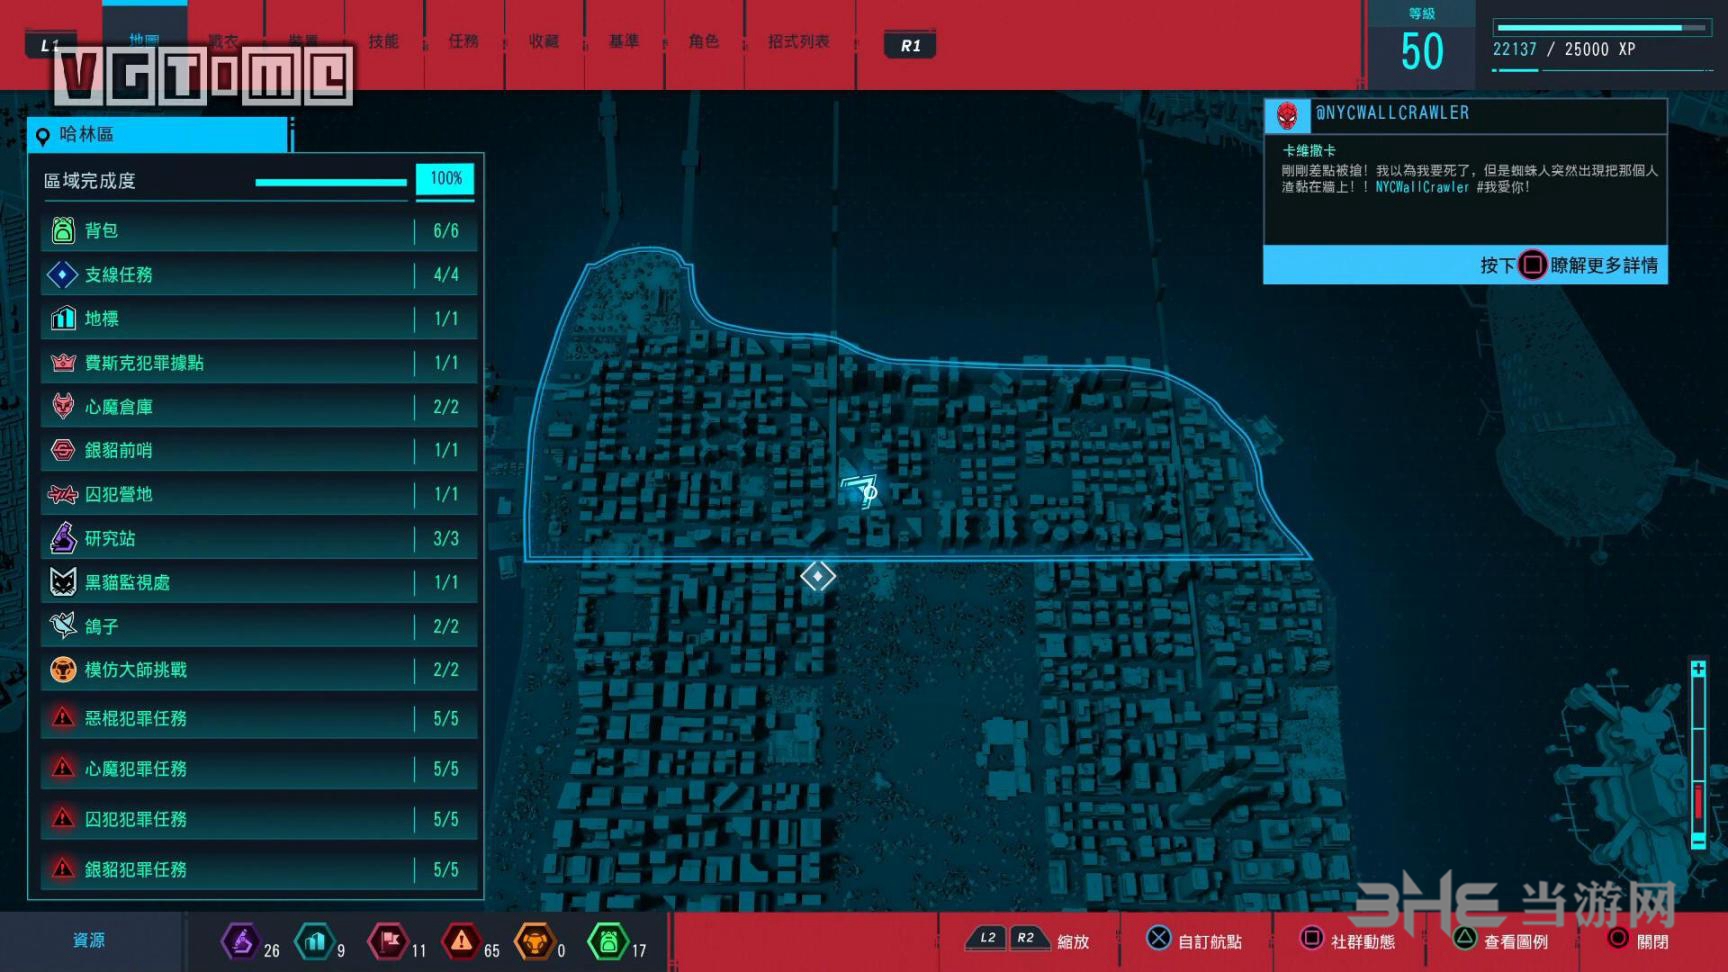Click the map zoom level gauge
The width and height of the screenshot is (1728, 972).
click(x=1698, y=755)
